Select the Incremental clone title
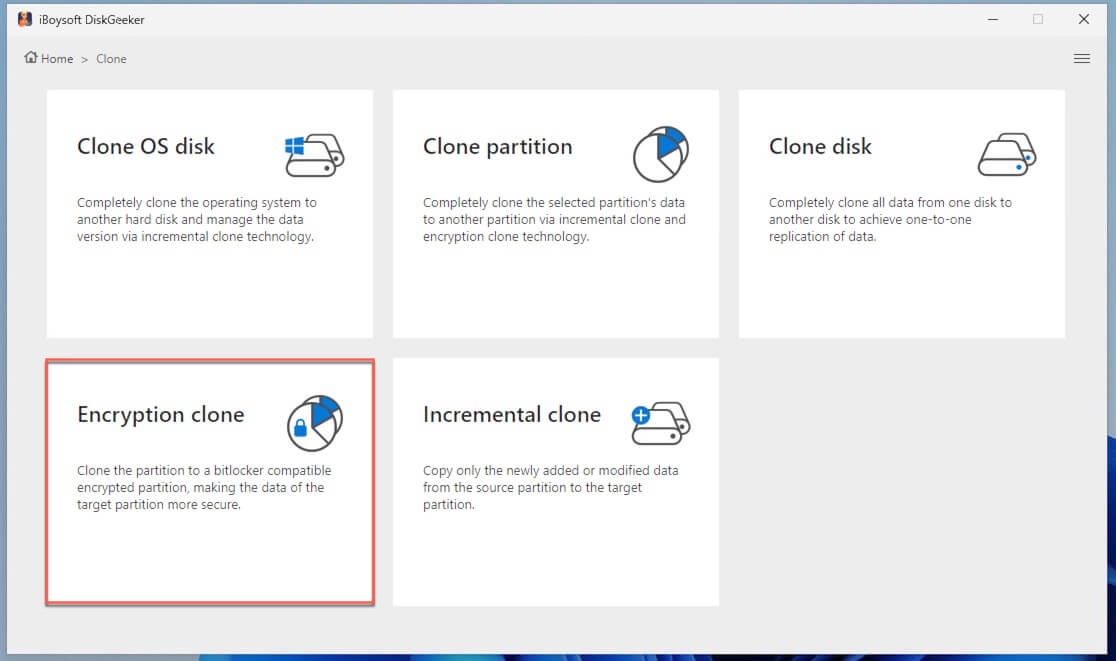Viewport: 1116px width, 661px height. pos(512,414)
